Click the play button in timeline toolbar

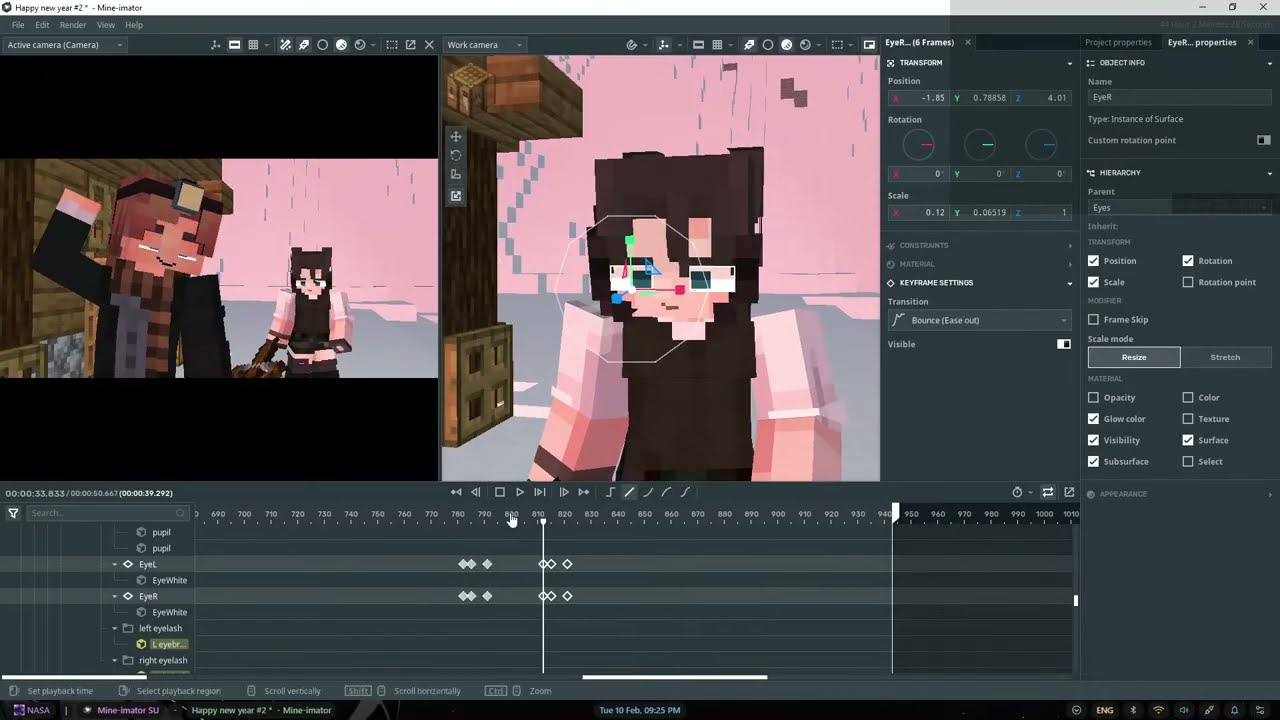(x=520, y=492)
